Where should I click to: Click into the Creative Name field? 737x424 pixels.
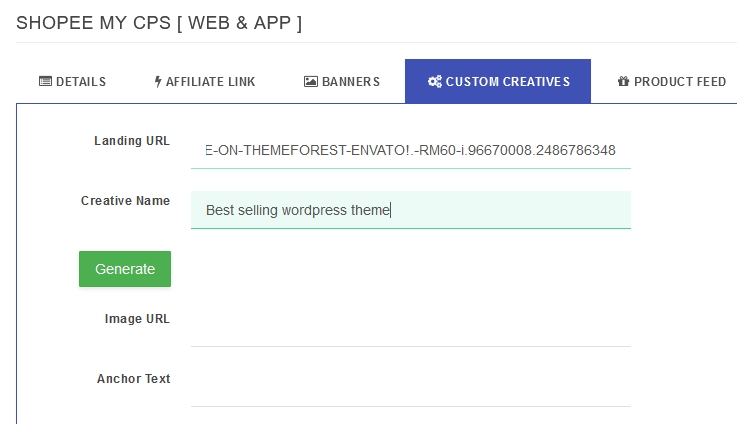(x=411, y=210)
